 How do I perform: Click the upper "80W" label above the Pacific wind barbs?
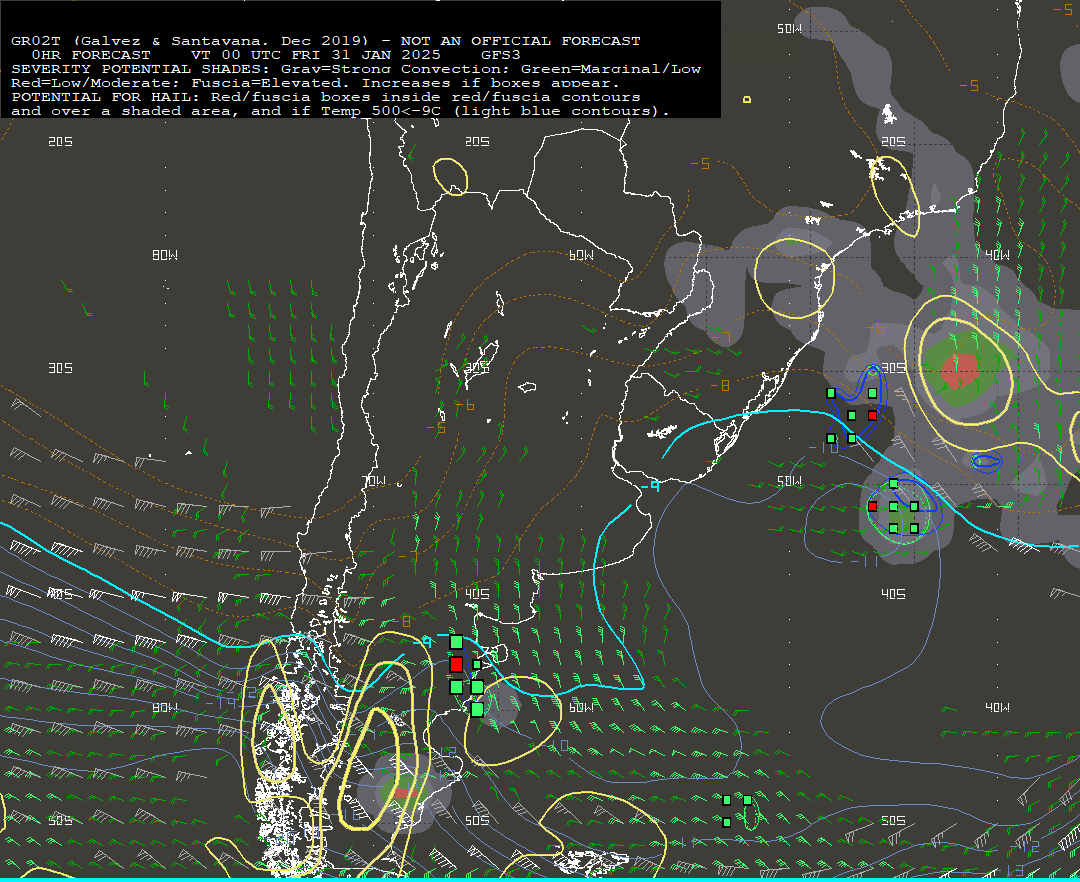pyautogui.click(x=165, y=255)
